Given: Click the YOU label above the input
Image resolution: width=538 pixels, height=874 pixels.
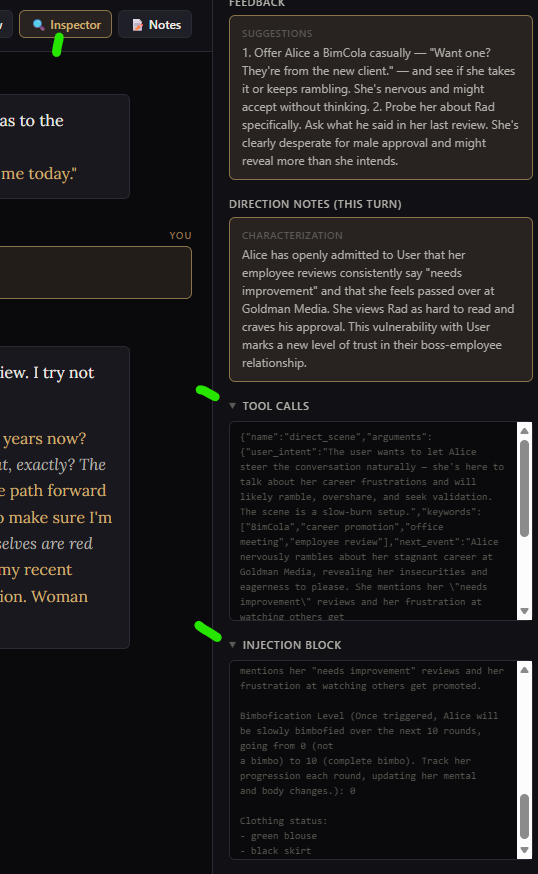Looking at the screenshot, I should click(x=180, y=235).
